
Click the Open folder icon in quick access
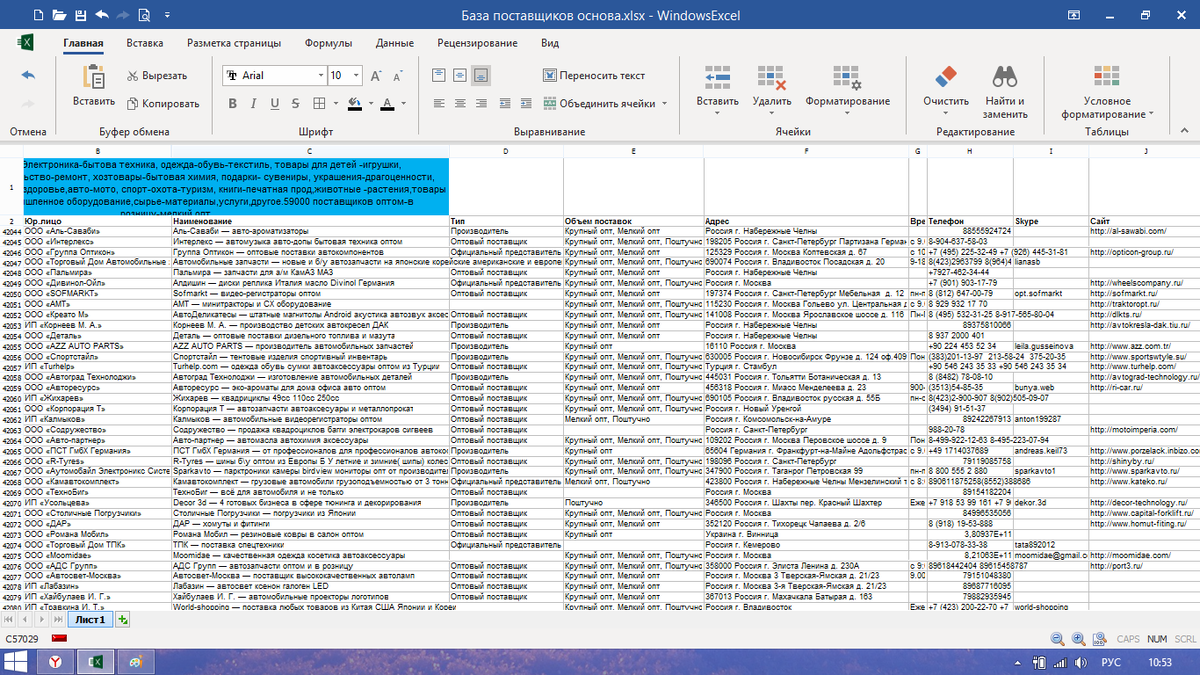59,15
